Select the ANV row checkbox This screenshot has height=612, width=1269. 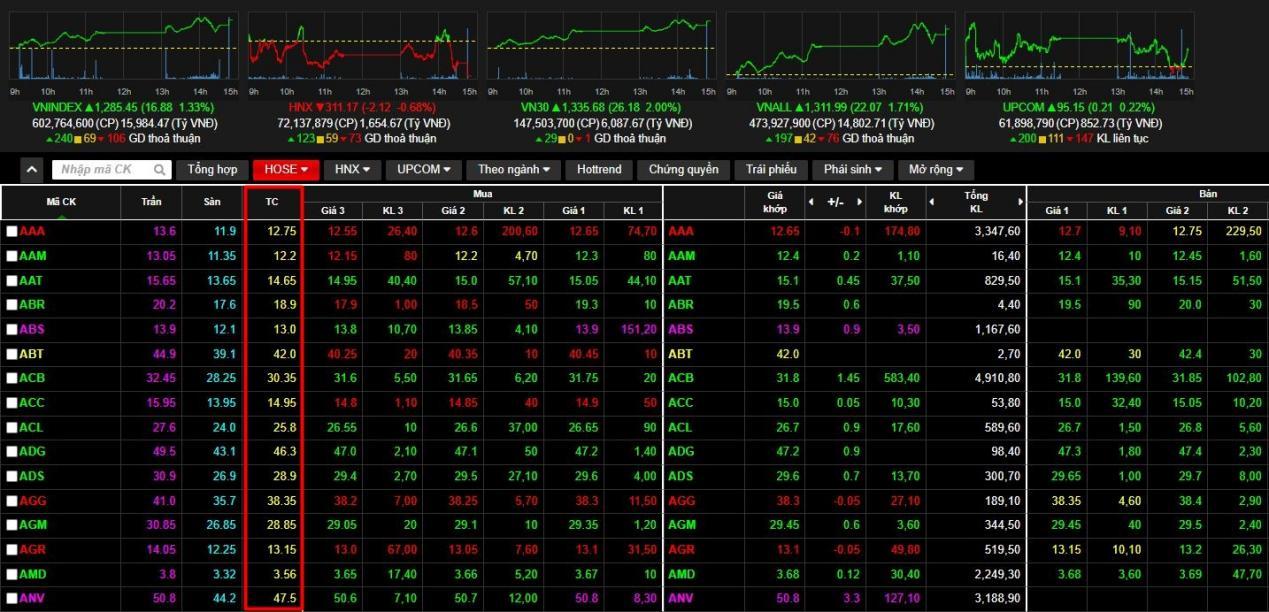[x=12, y=600]
